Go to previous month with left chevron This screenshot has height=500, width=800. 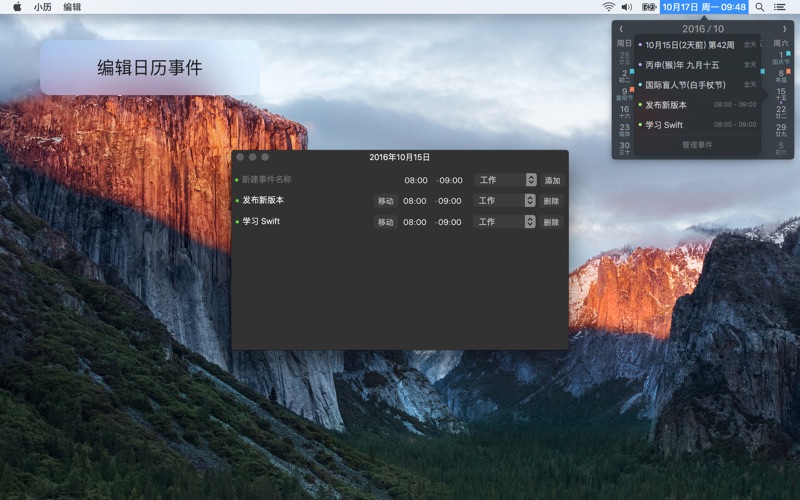click(x=621, y=29)
